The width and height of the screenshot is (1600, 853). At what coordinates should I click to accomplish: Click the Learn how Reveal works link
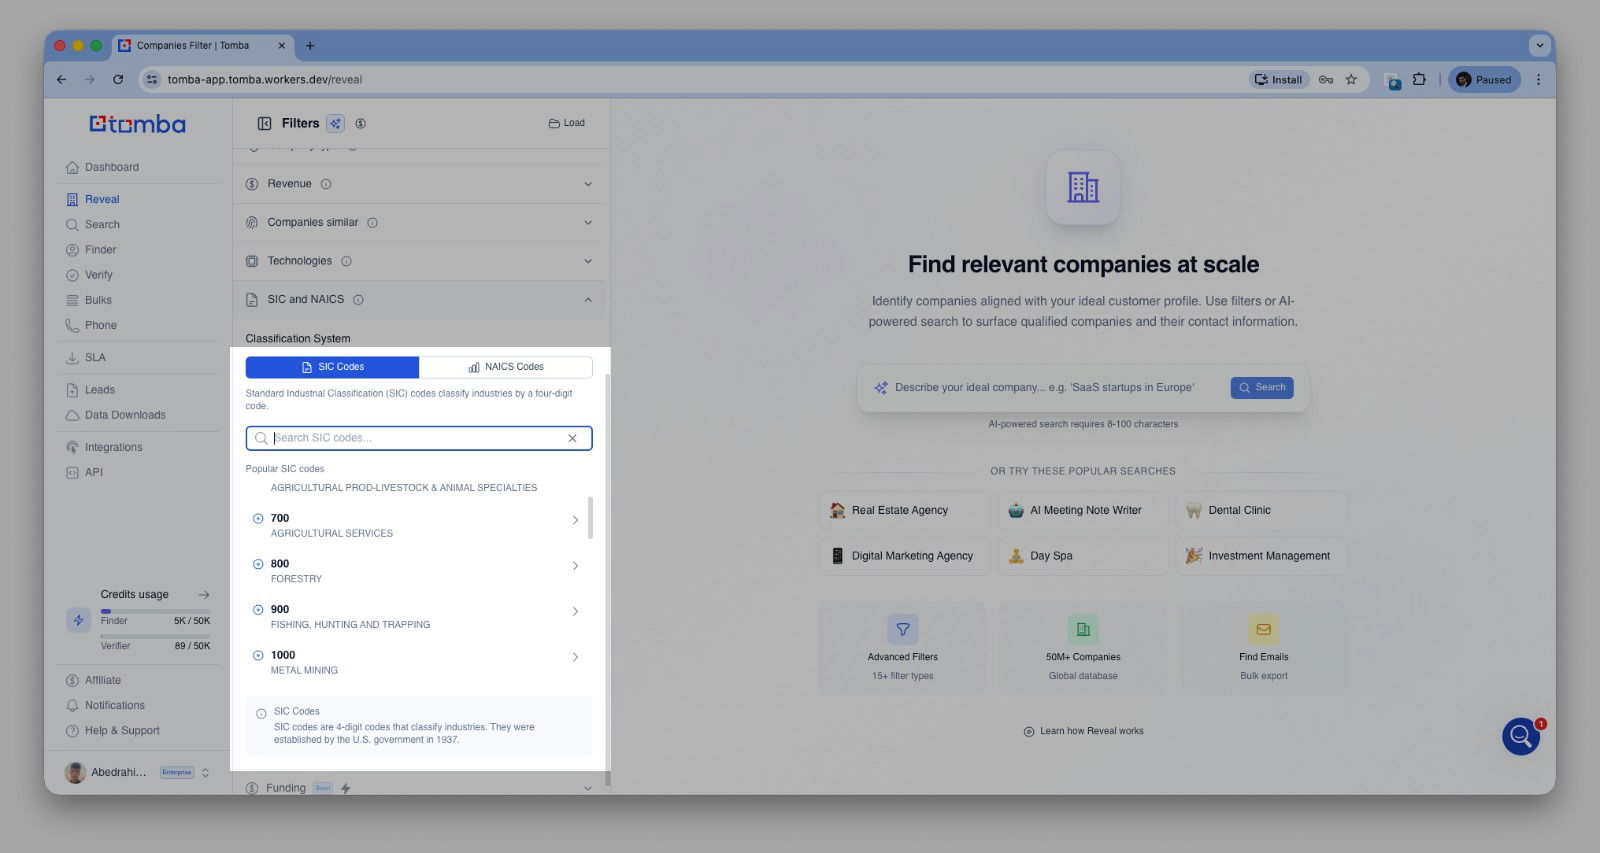[x=1083, y=731]
